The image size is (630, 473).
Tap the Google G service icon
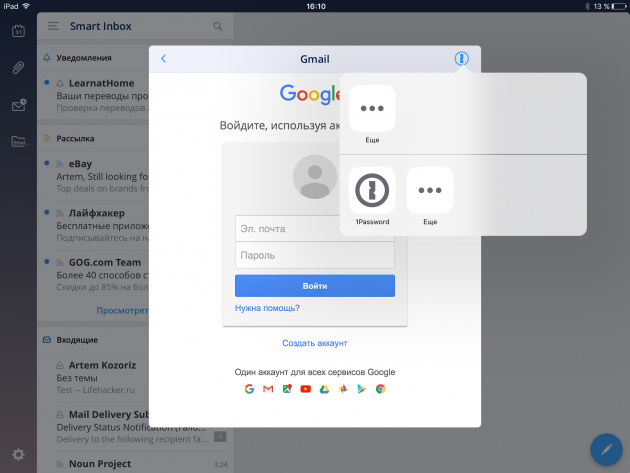[249, 389]
